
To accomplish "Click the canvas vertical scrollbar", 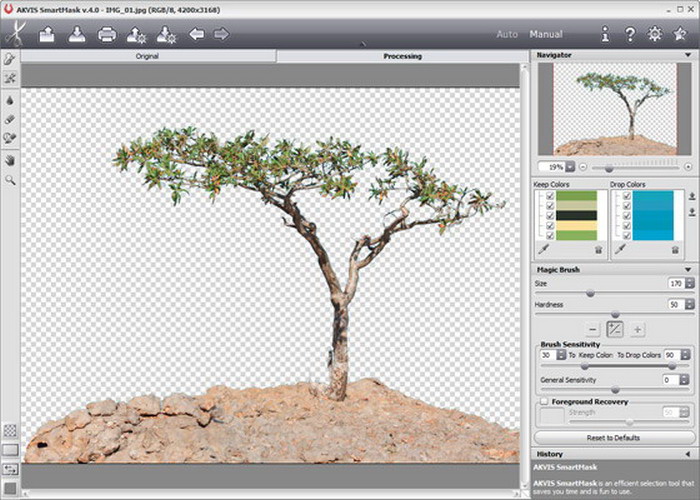I will (524, 276).
